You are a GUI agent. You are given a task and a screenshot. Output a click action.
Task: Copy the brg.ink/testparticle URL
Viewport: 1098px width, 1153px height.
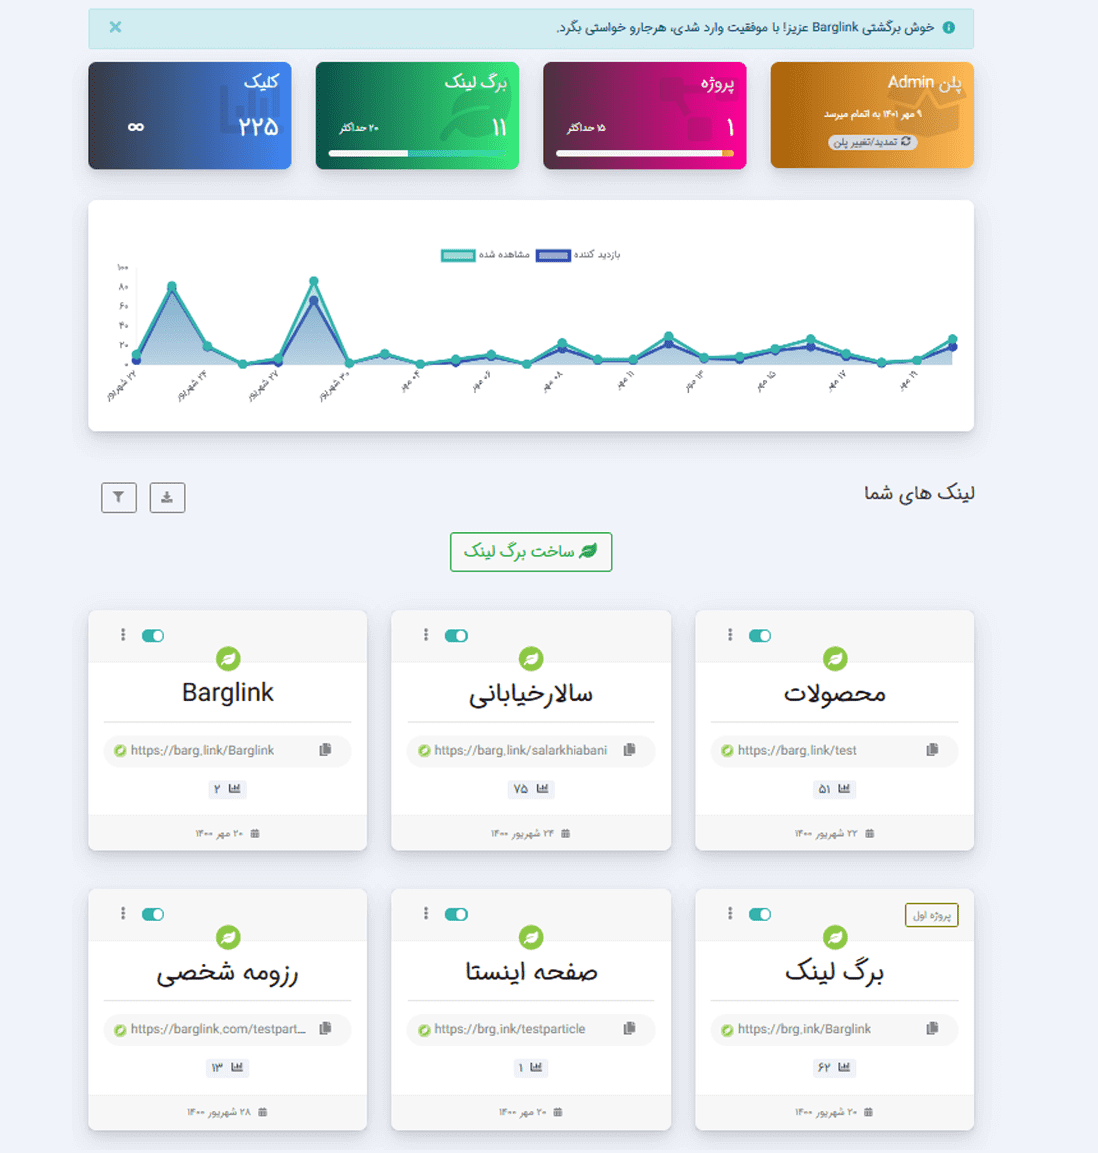pos(629,1028)
